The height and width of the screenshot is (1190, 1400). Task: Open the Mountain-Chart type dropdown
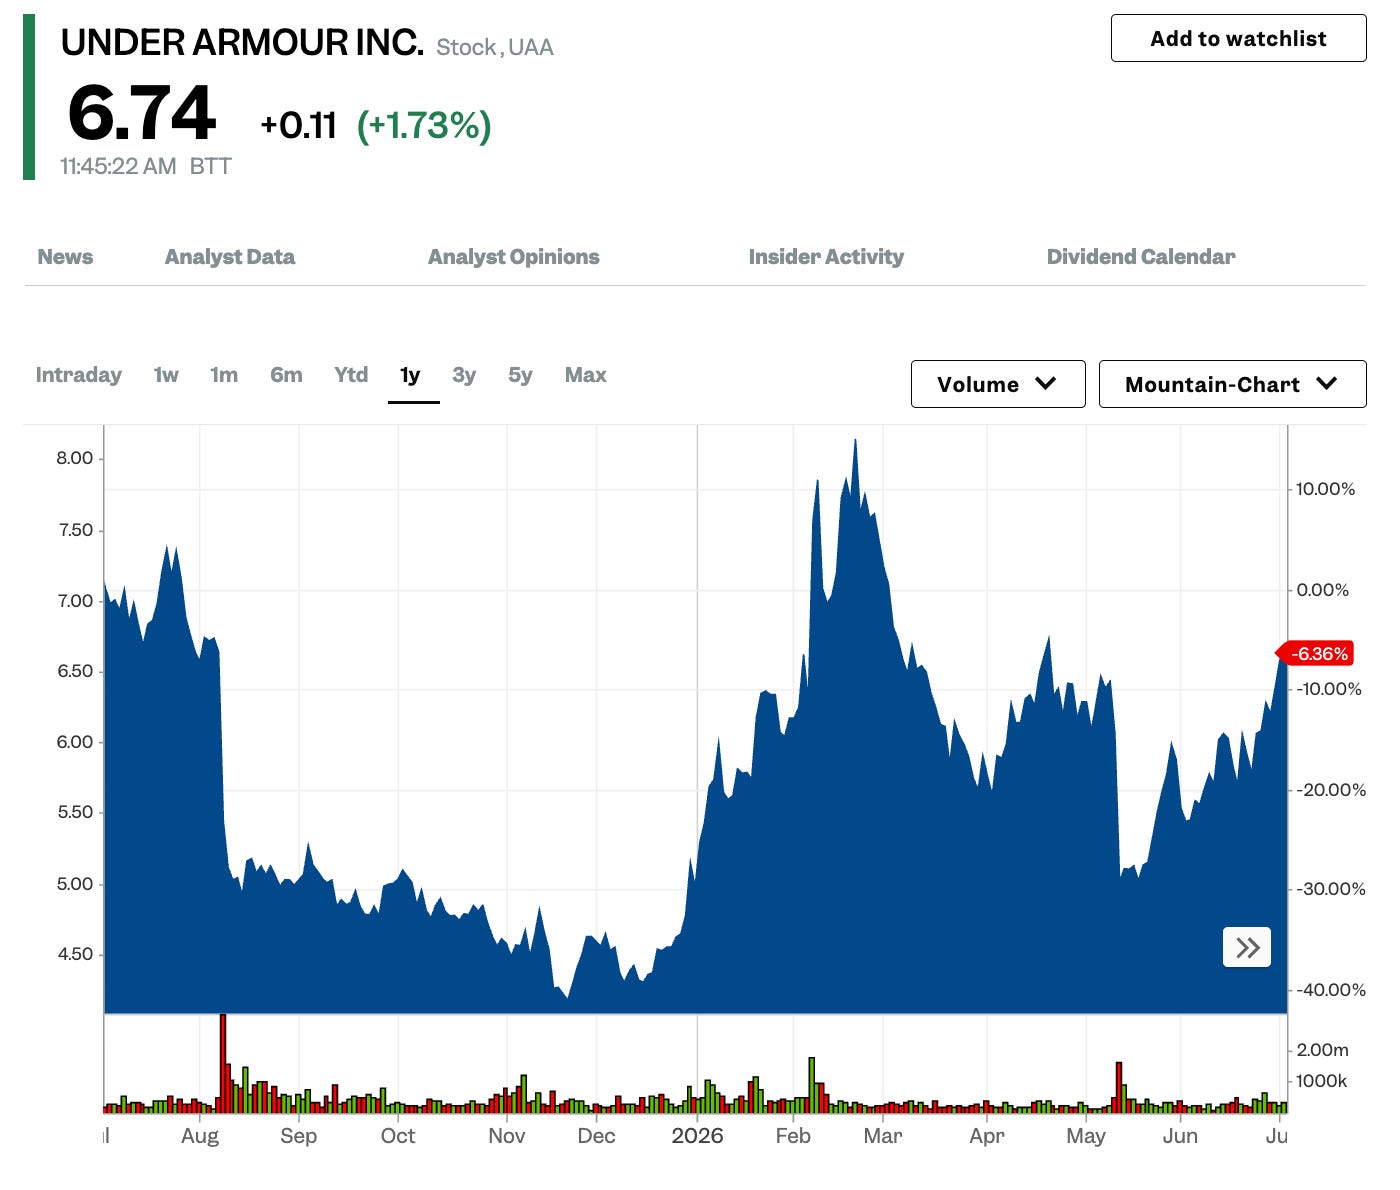coord(1232,384)
